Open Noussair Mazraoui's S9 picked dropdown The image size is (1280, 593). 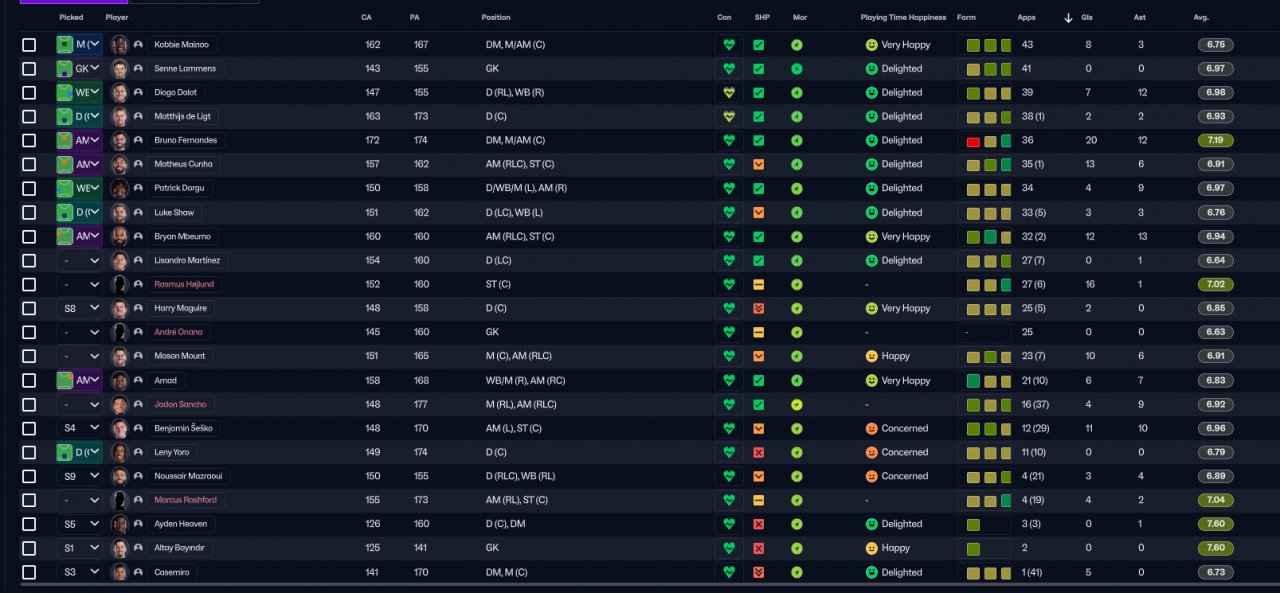click(79, 477)
